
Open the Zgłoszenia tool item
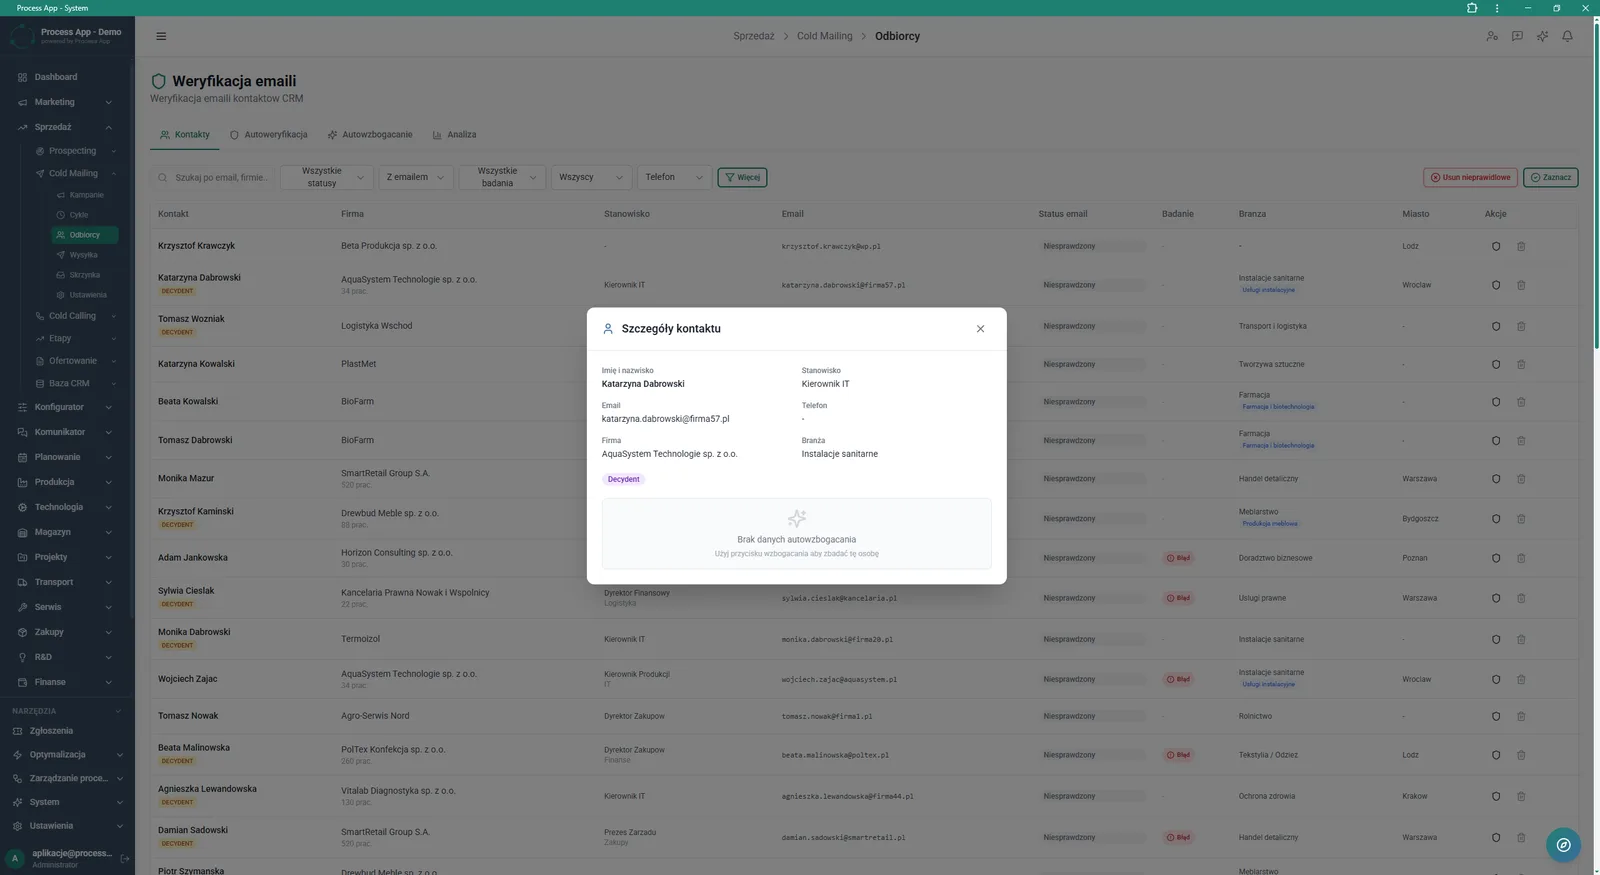66,731
